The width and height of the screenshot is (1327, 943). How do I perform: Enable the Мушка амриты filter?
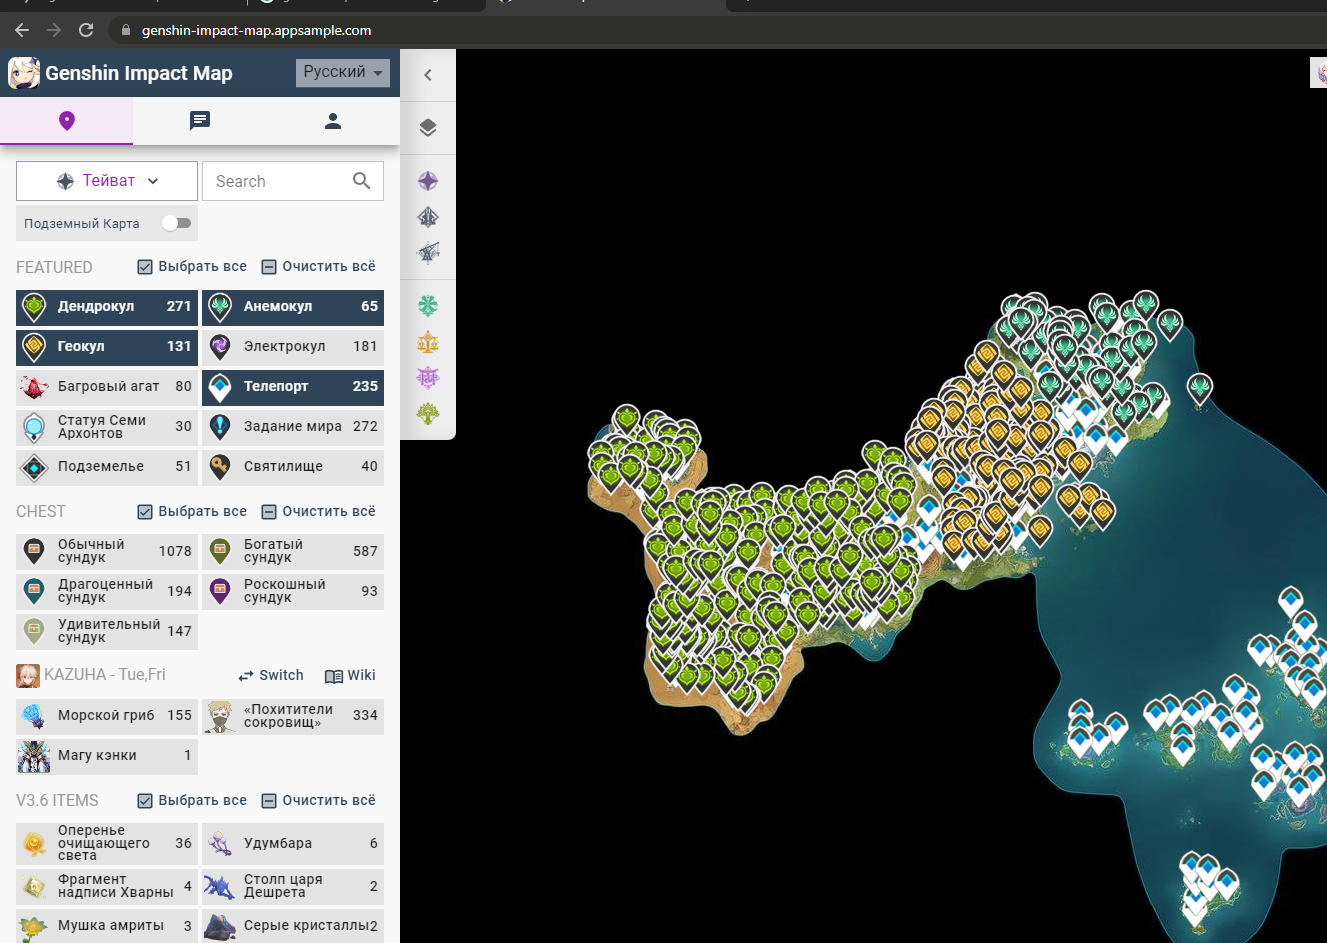(107, 926)
